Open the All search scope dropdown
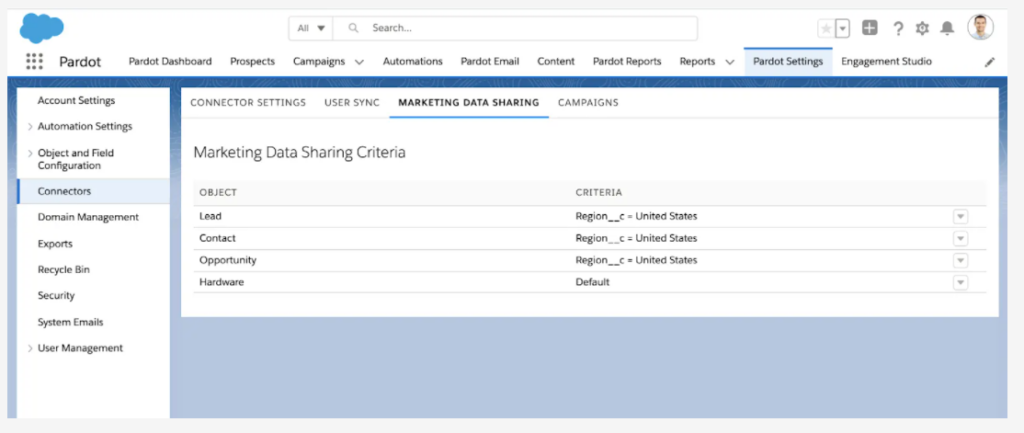This screenshot has width=1024, height=433. [312, 28]
